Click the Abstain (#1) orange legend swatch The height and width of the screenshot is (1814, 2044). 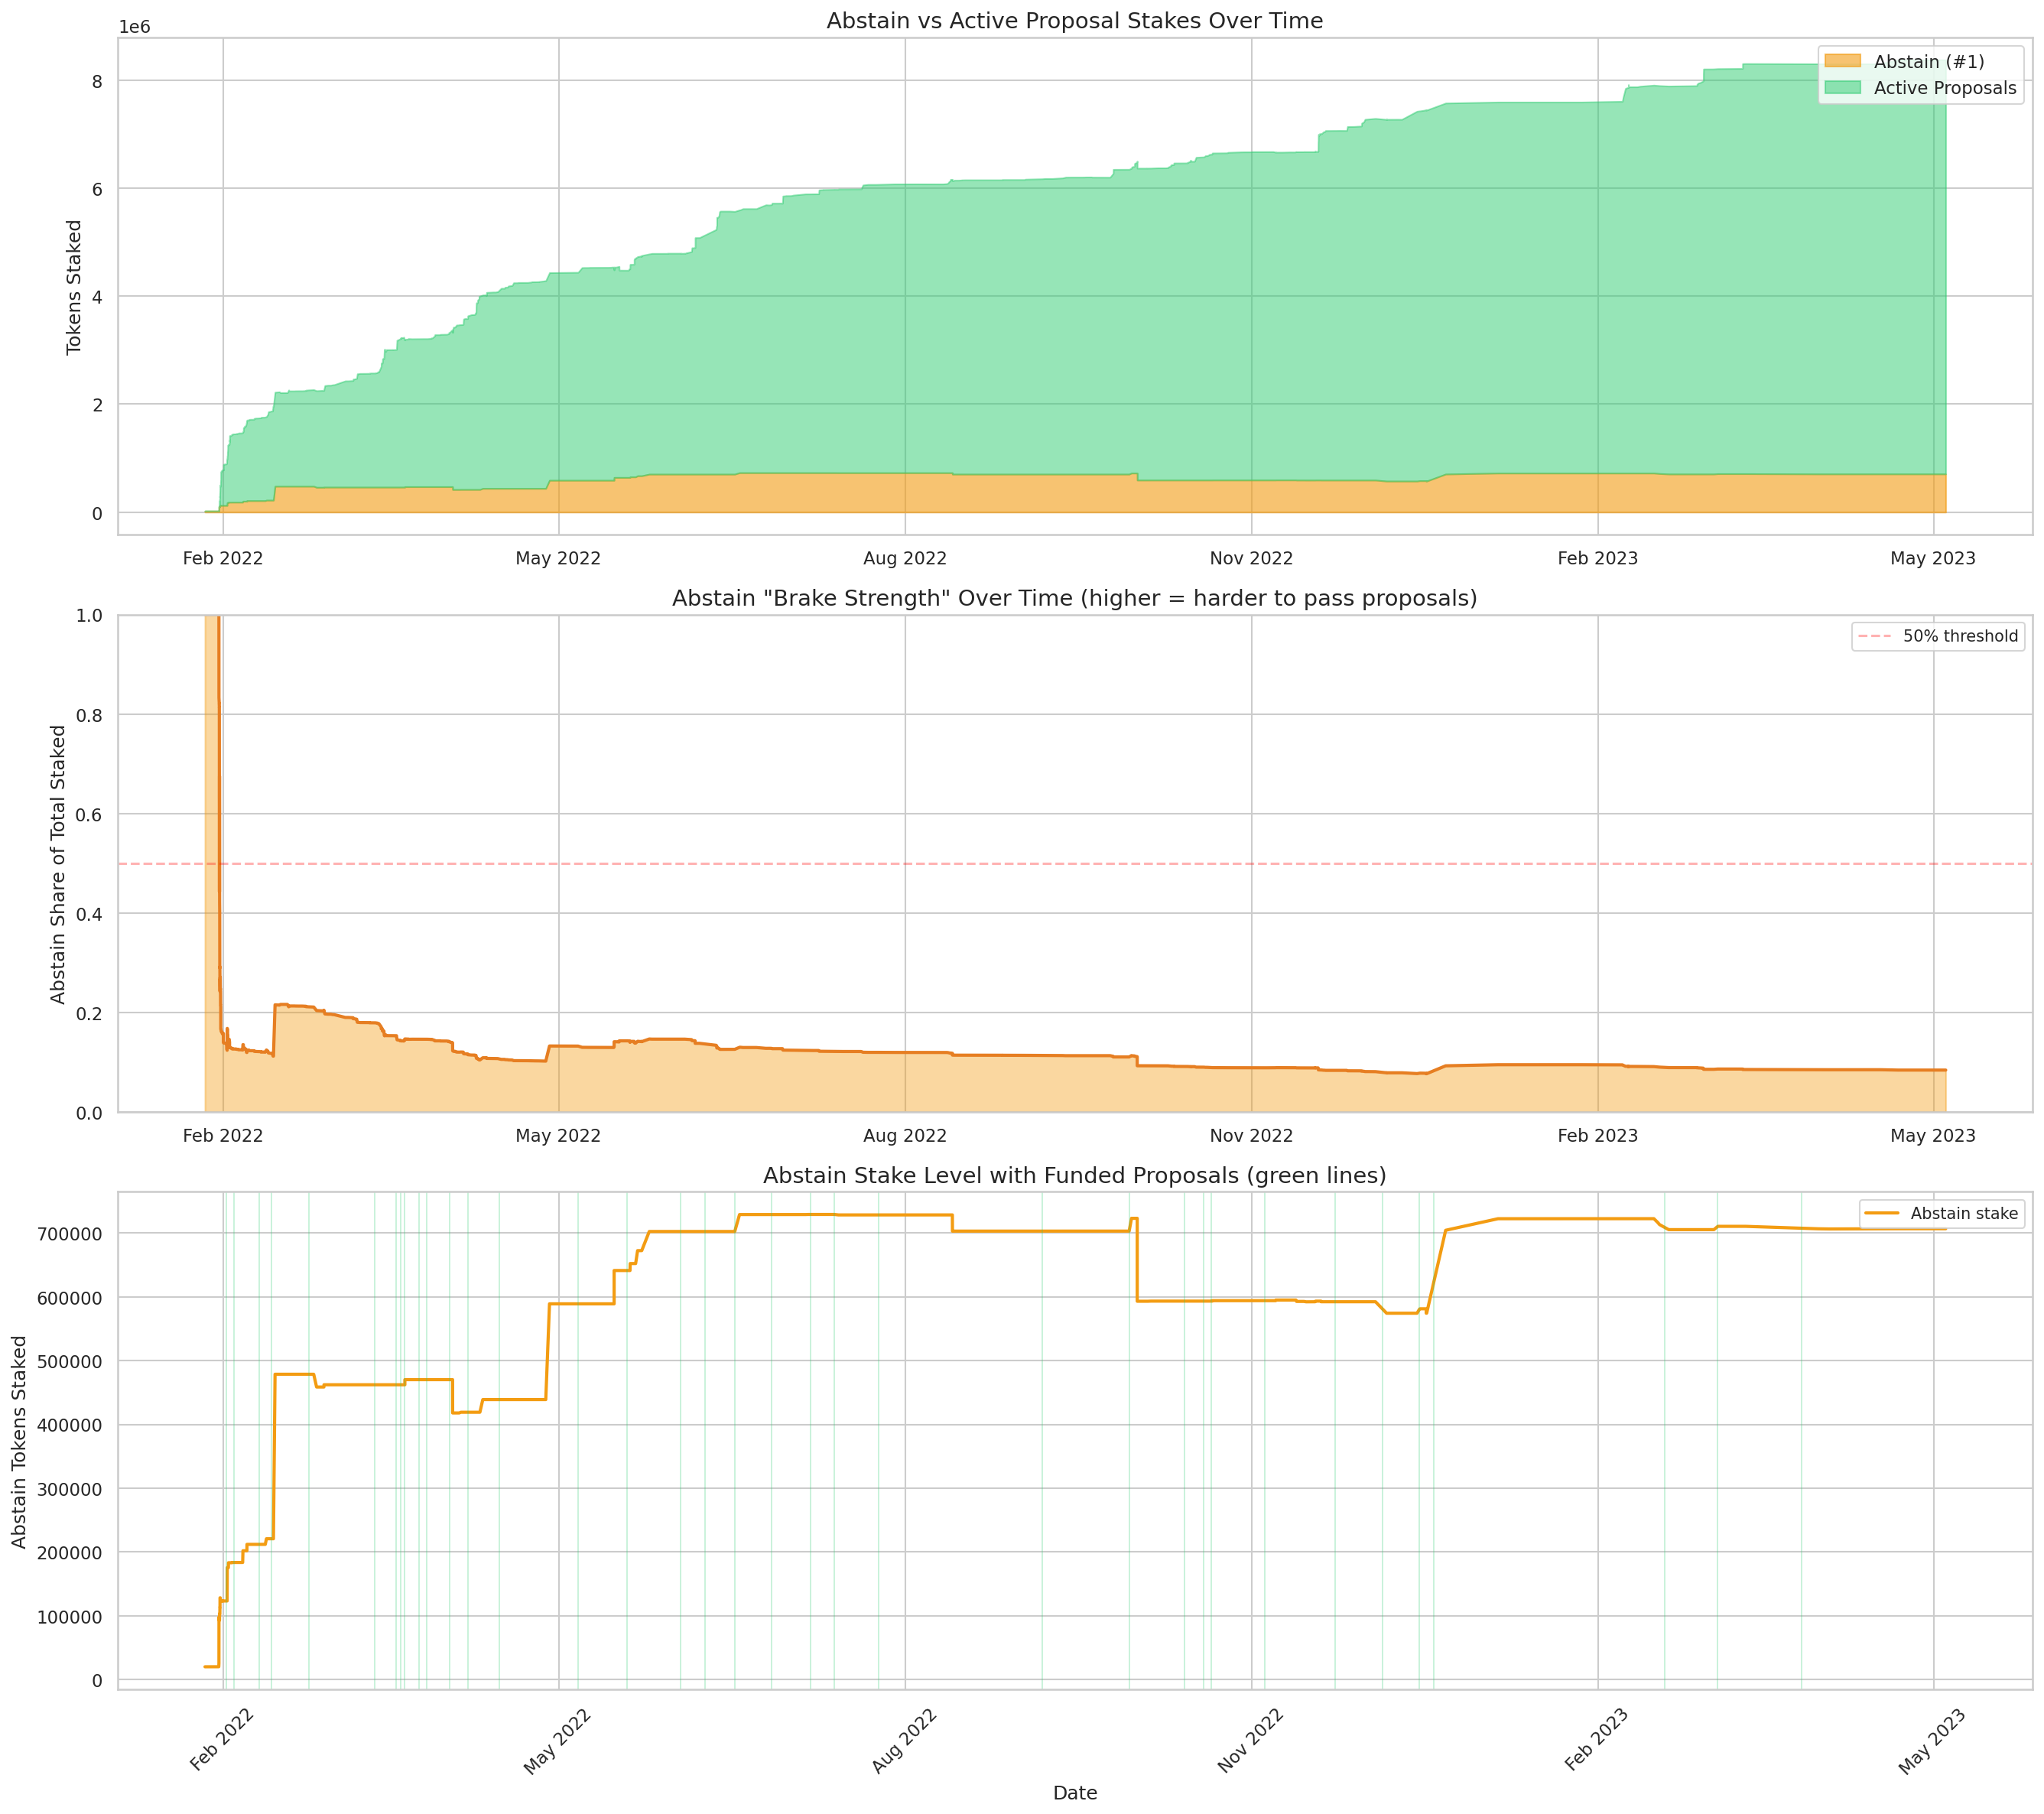(1842, 61)
